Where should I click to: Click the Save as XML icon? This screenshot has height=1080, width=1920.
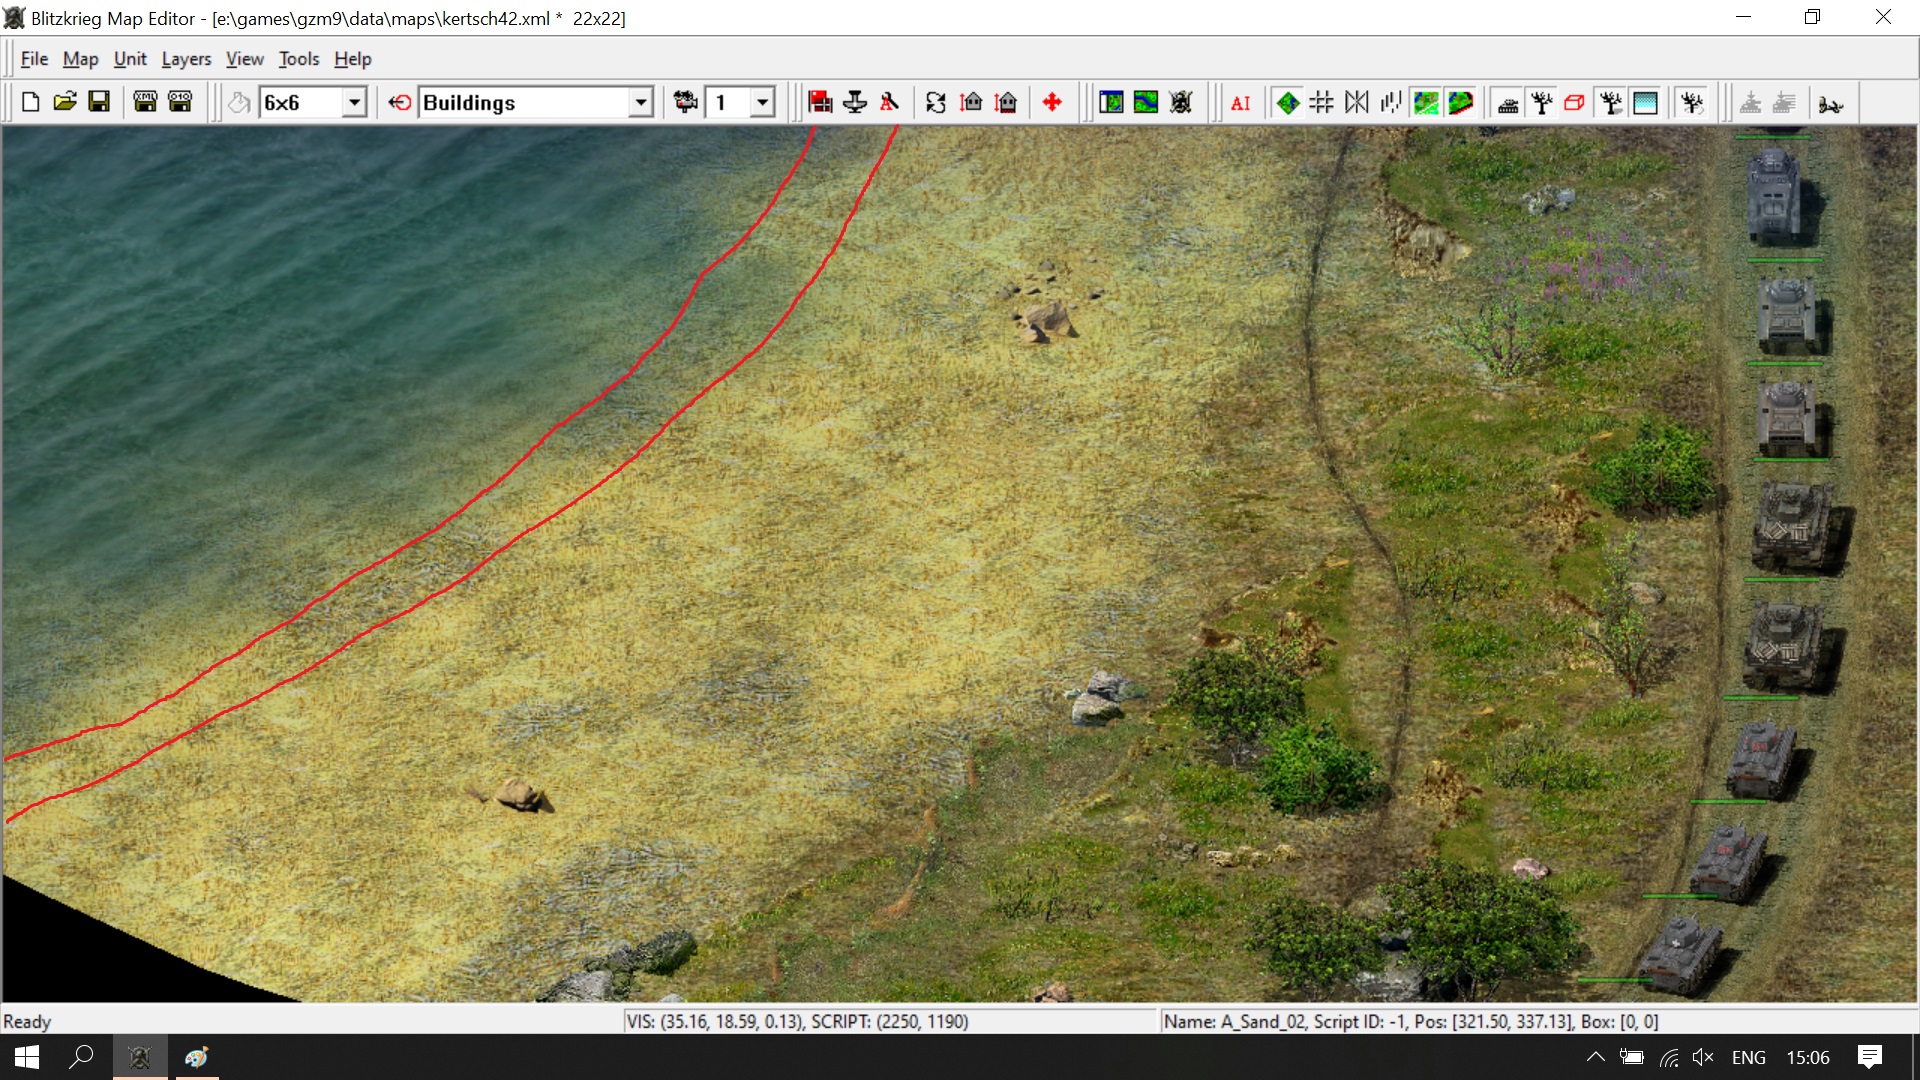(x=145, y=102)
